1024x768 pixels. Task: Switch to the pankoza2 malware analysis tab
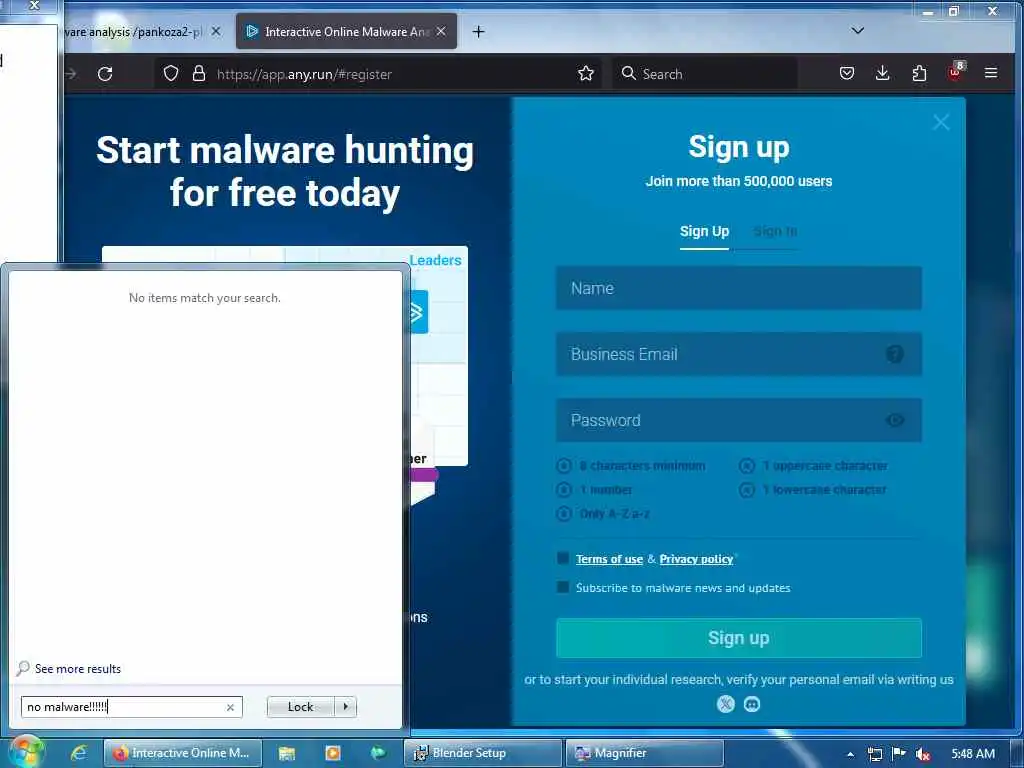(x=134, y=31)
